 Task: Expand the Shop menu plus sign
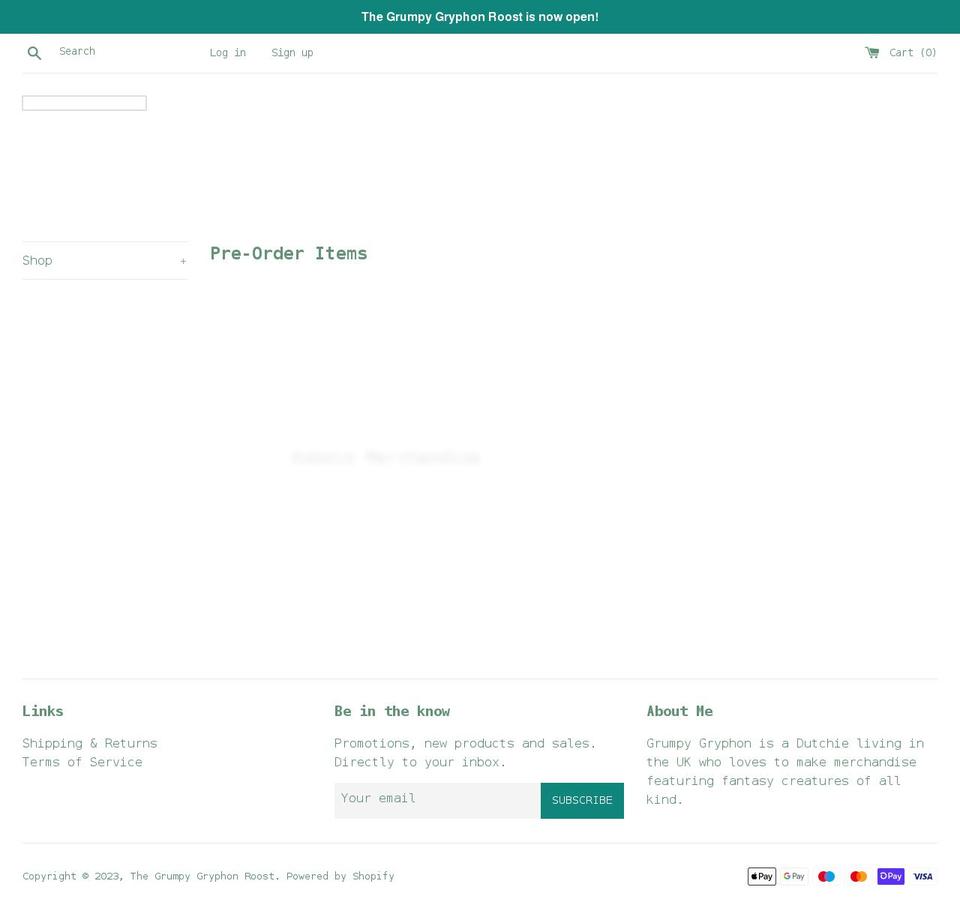click(x=183, y=261)
